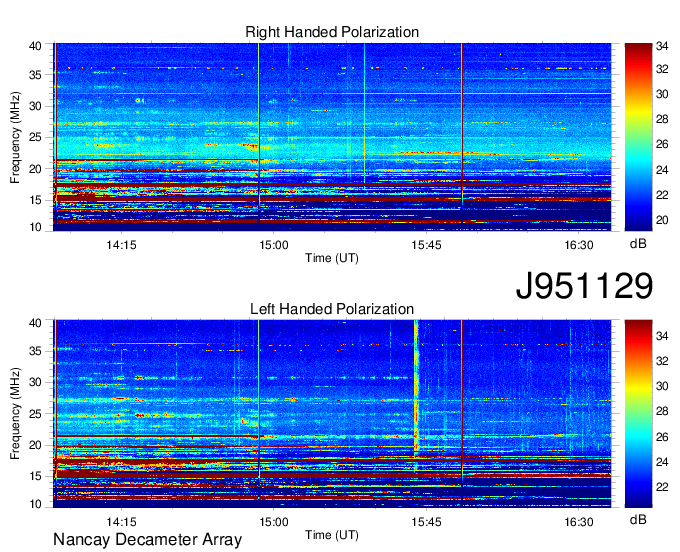Select the J951129 observation label
The height and width of the screenshot is (552, 680).
[x=584, y=286]
